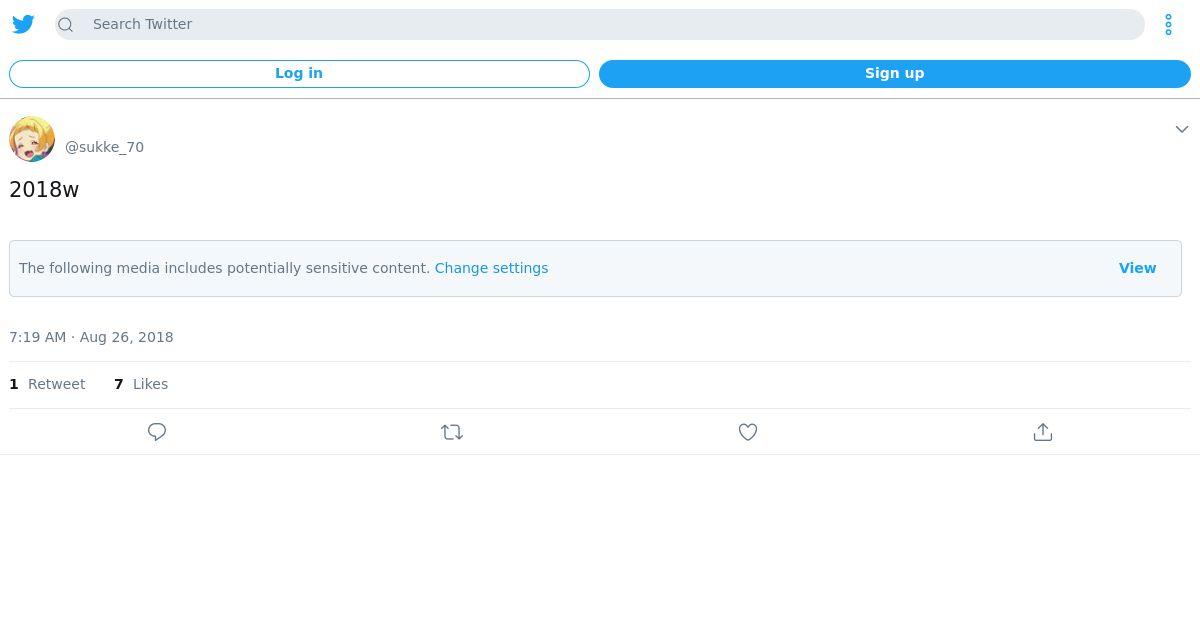1200x630 pixels.
Task: Click the sensitive content warning text
Action: (x=224, y=268)
